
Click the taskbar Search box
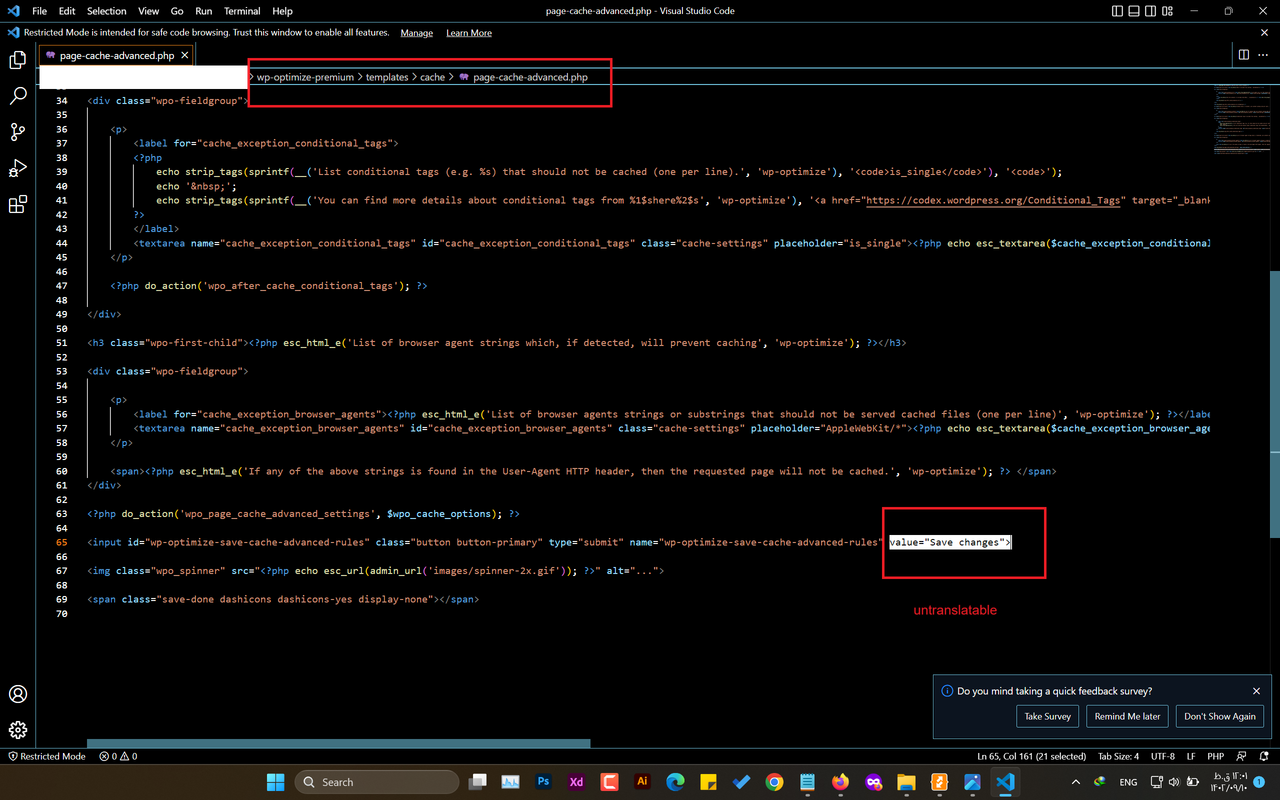click(376, 782)
